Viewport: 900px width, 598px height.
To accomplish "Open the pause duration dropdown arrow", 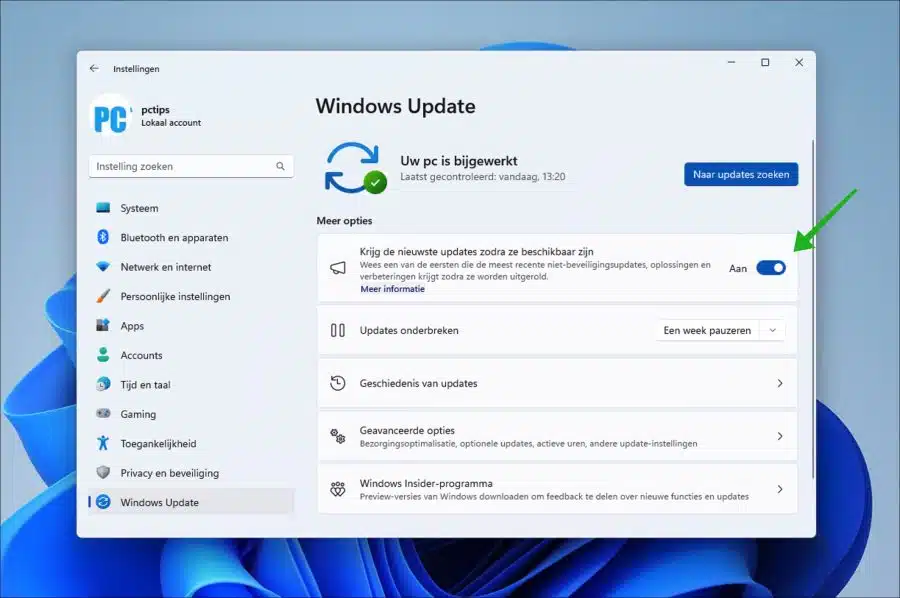I will (x=773, y=330).
